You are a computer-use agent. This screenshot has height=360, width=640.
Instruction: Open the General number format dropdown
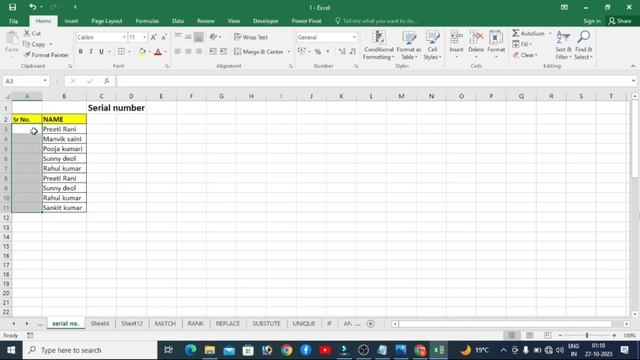coord(354,37)
